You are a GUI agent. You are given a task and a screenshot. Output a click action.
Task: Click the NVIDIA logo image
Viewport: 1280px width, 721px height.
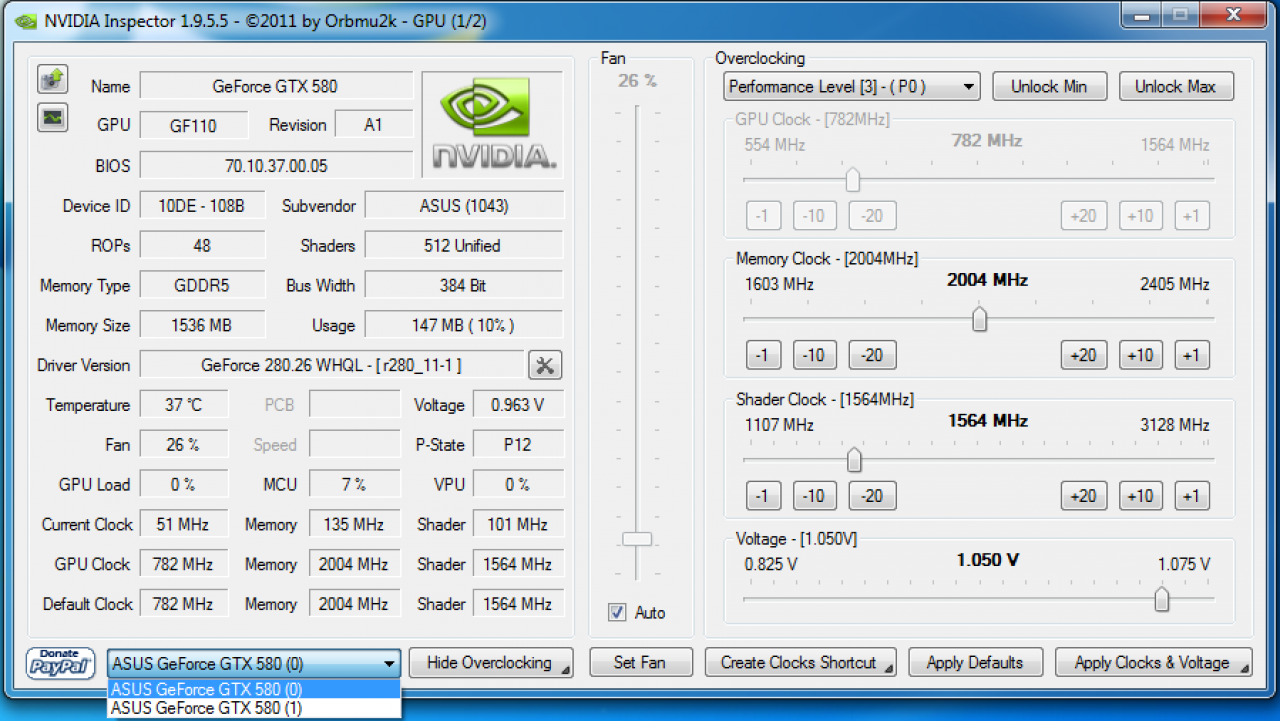pyautogui.click(x=494, y=125)
